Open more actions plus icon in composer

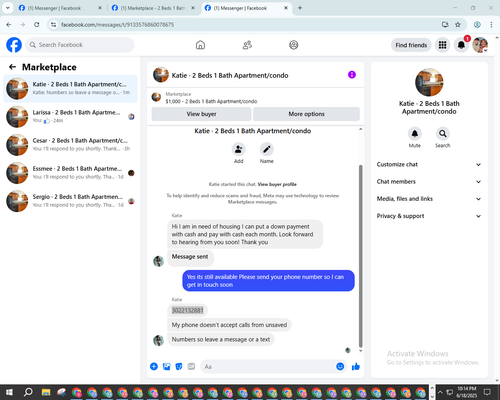tap(154, 367)
